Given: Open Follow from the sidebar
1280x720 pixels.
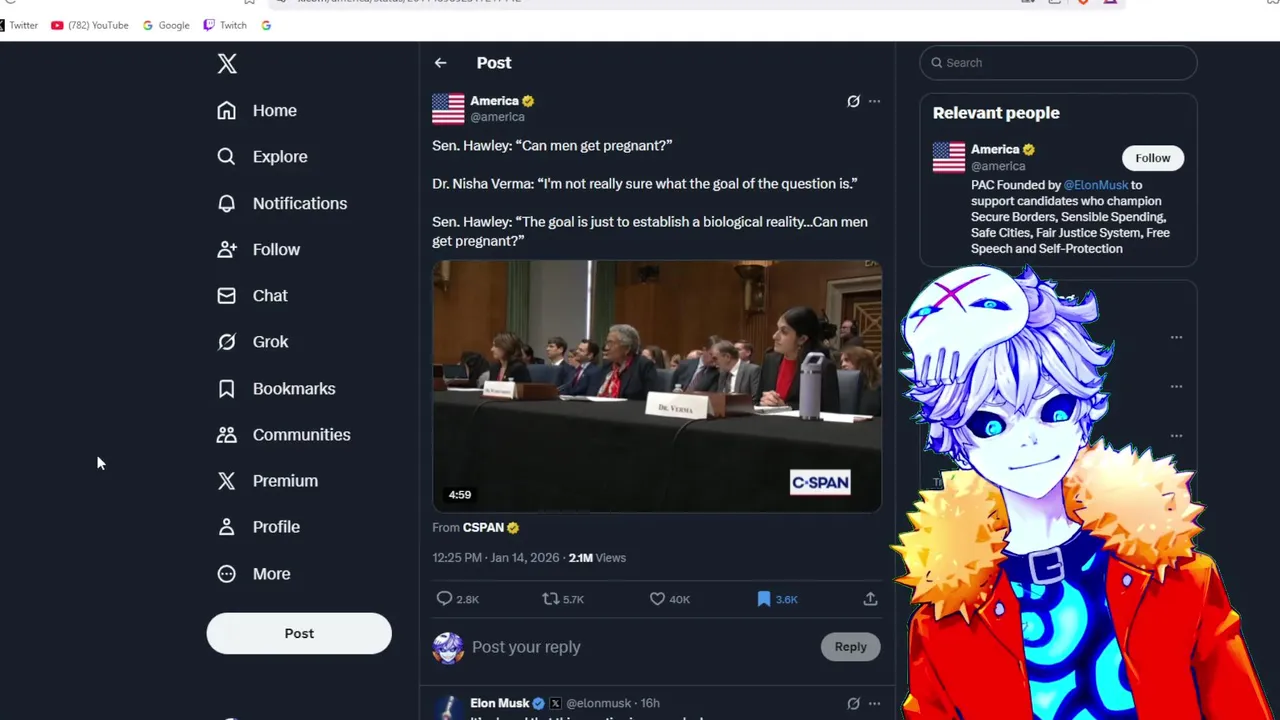Looking at the screenshot, I should coord(258,249).
